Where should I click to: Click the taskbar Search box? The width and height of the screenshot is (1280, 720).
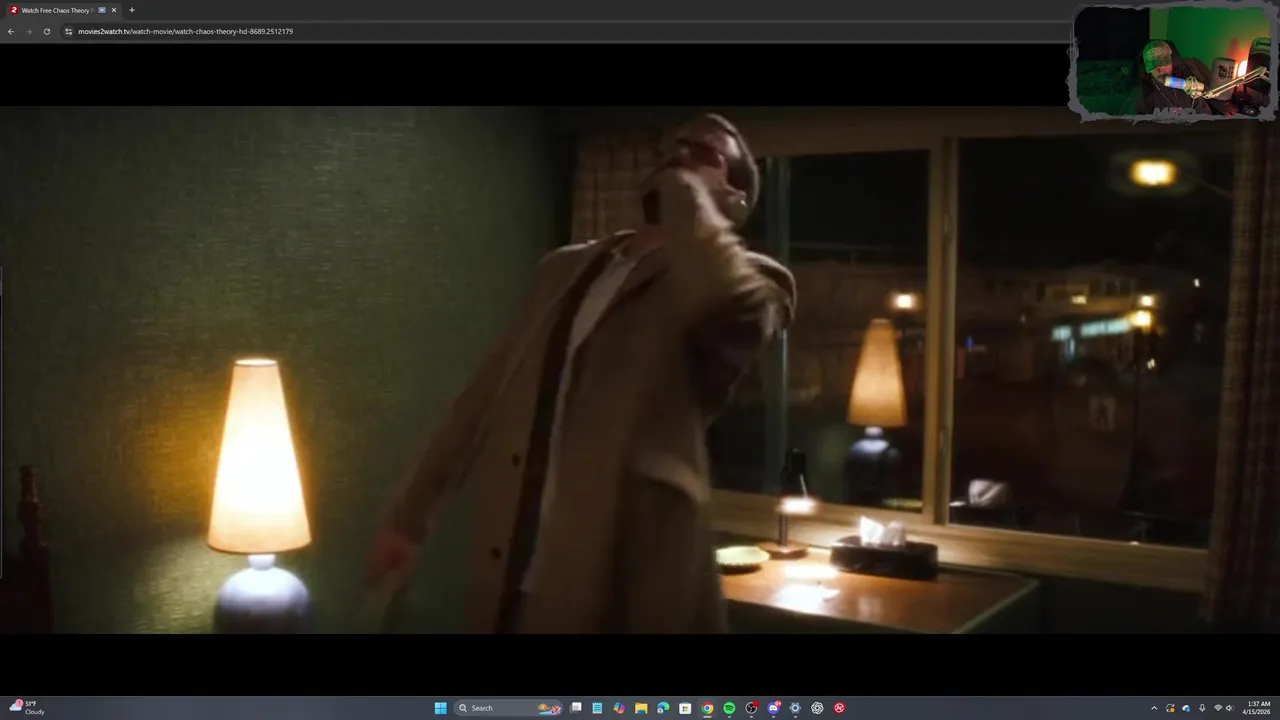click(508, 708)
